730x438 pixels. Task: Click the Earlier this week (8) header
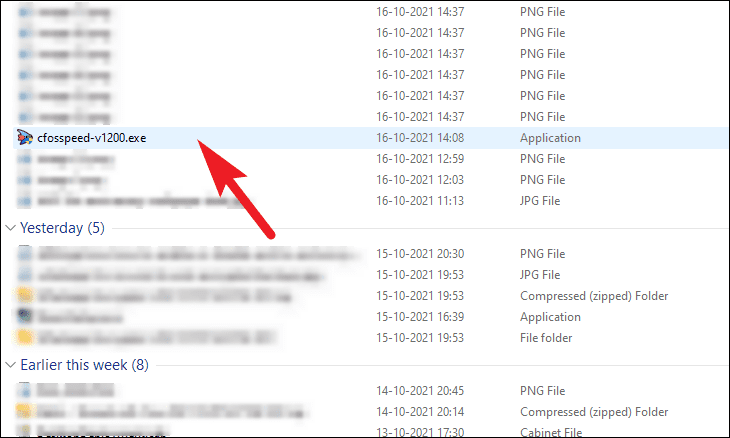pyautogui.click(x=84, y=365)
